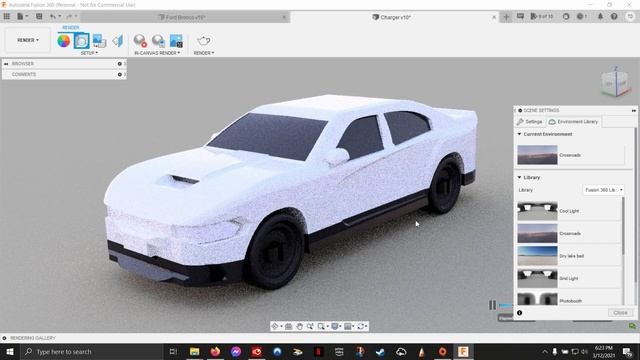Image resolution: width=640 pixels, height=360 pixels.
Task: Open the Help question mark menu
Action: (614, 17)
